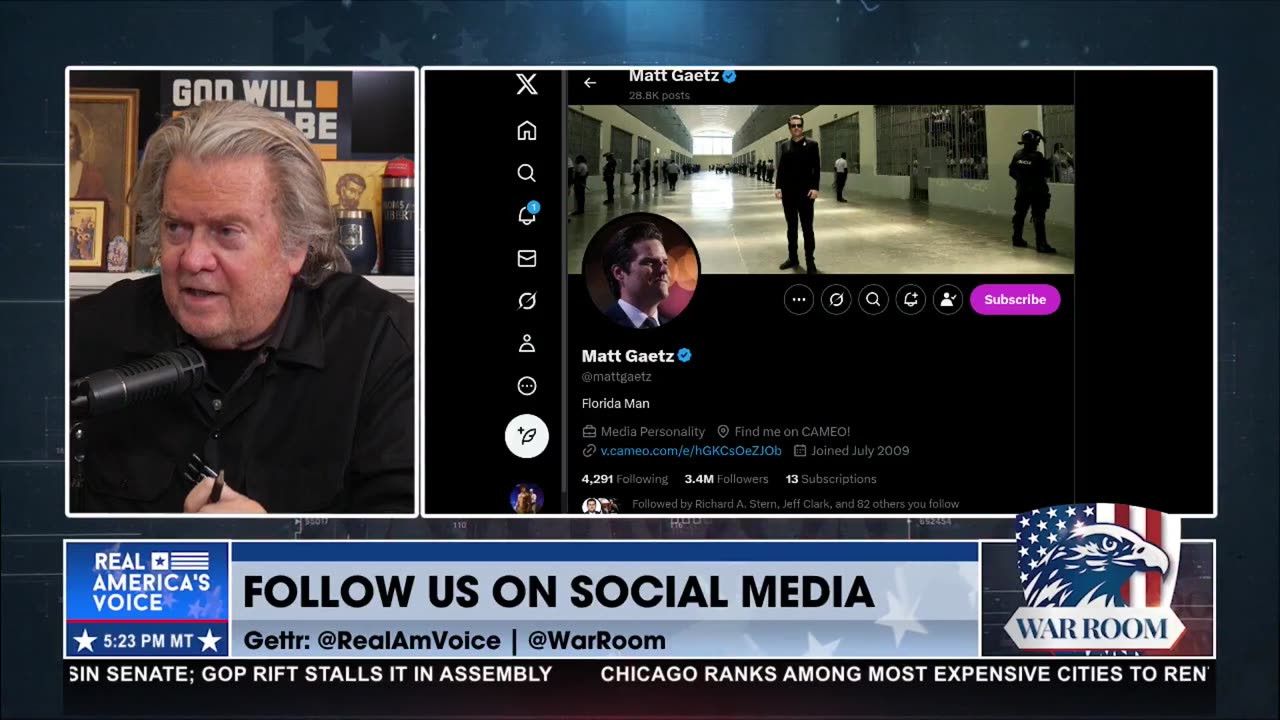1280x720 pixels.
Task: Click the search posts button on profile
Action: point(873,299)
